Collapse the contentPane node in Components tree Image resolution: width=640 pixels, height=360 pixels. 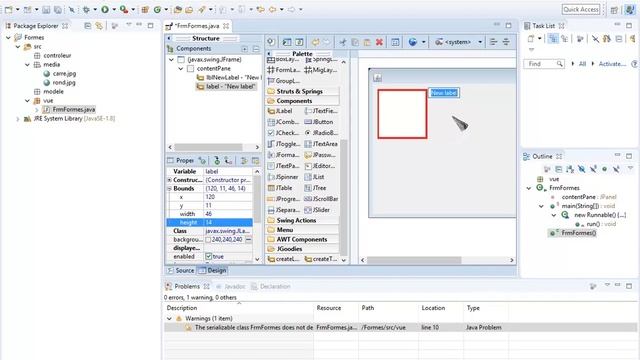click(180, 69)
